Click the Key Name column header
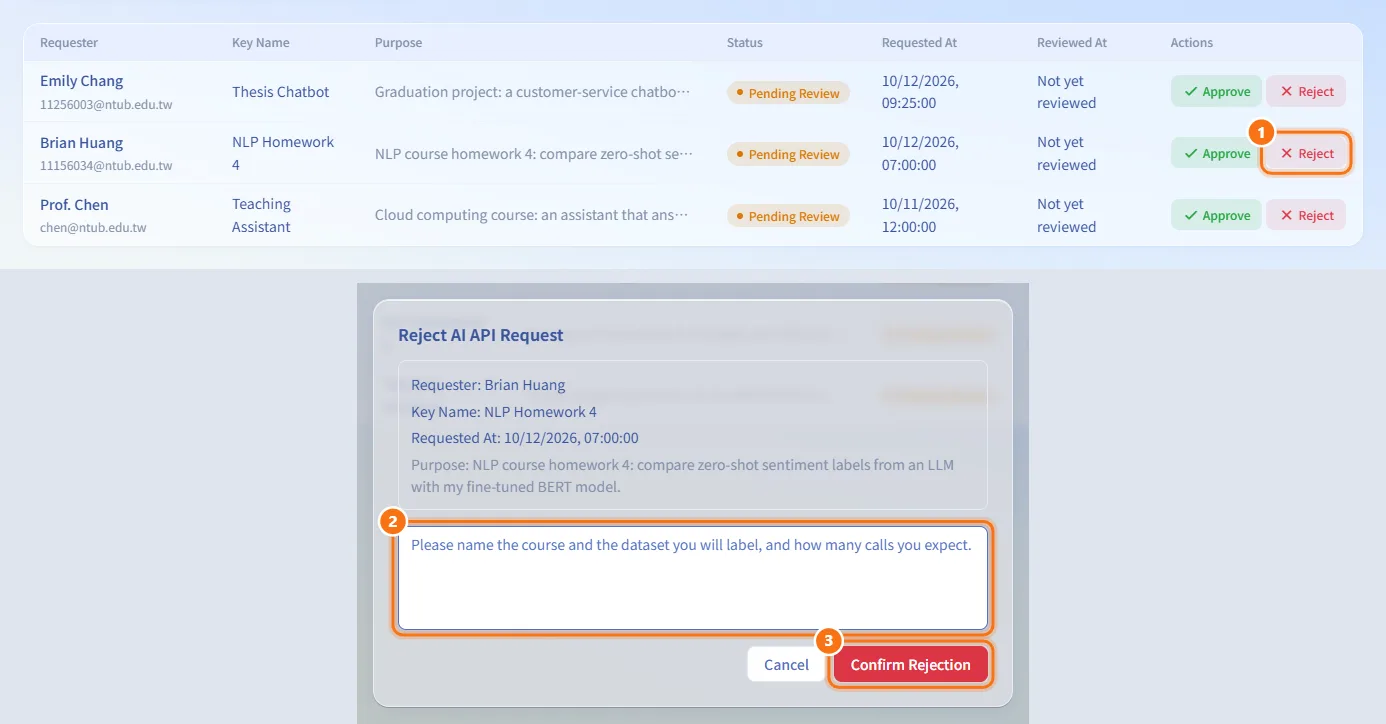 [261, 43]
